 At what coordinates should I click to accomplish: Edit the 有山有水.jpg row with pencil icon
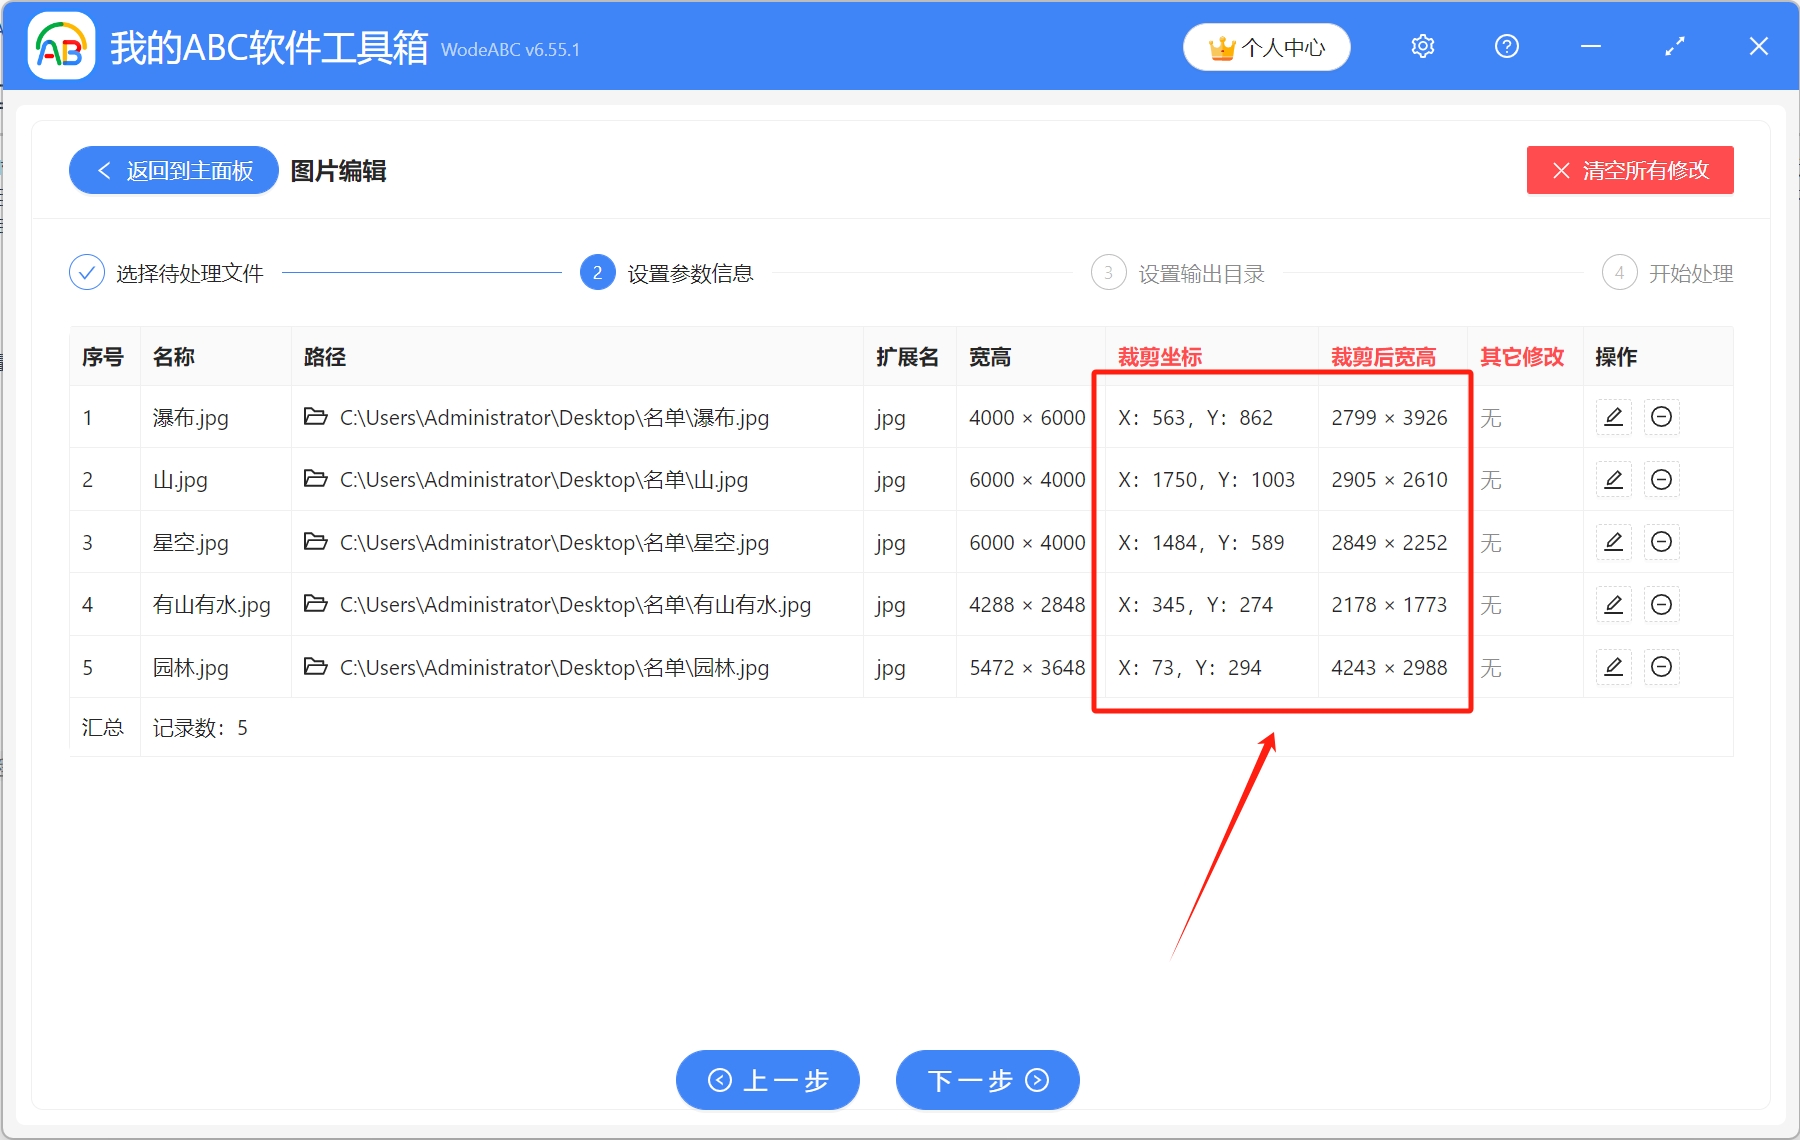pos(1614,605)
